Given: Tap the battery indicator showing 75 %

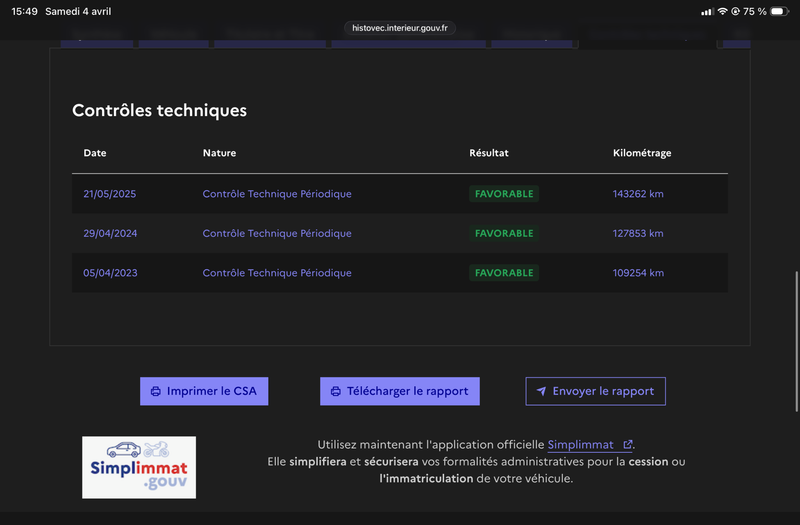Looking at the screenshot, I should (x=781, y=11).
